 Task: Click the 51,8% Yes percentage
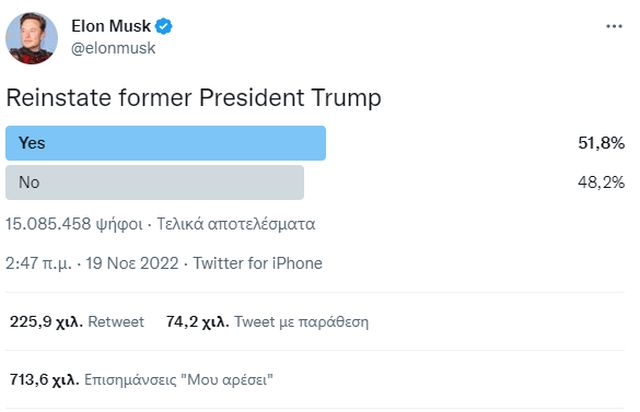pyautogui.click(x=602, y=144)
